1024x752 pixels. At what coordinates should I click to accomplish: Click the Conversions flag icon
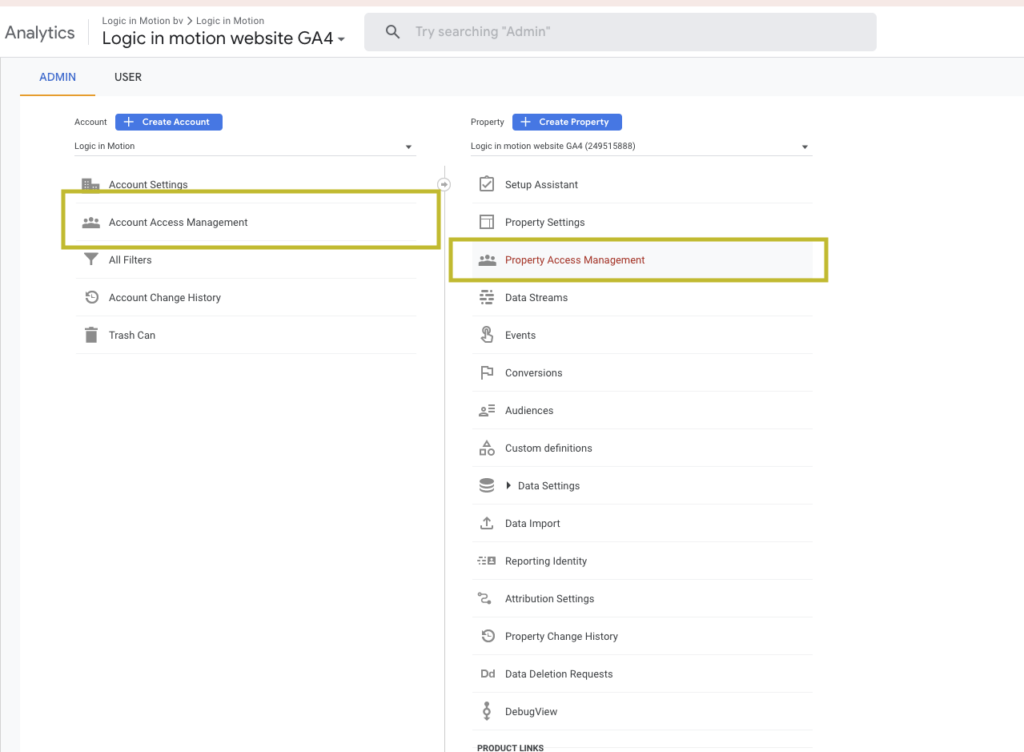[487, 373]
